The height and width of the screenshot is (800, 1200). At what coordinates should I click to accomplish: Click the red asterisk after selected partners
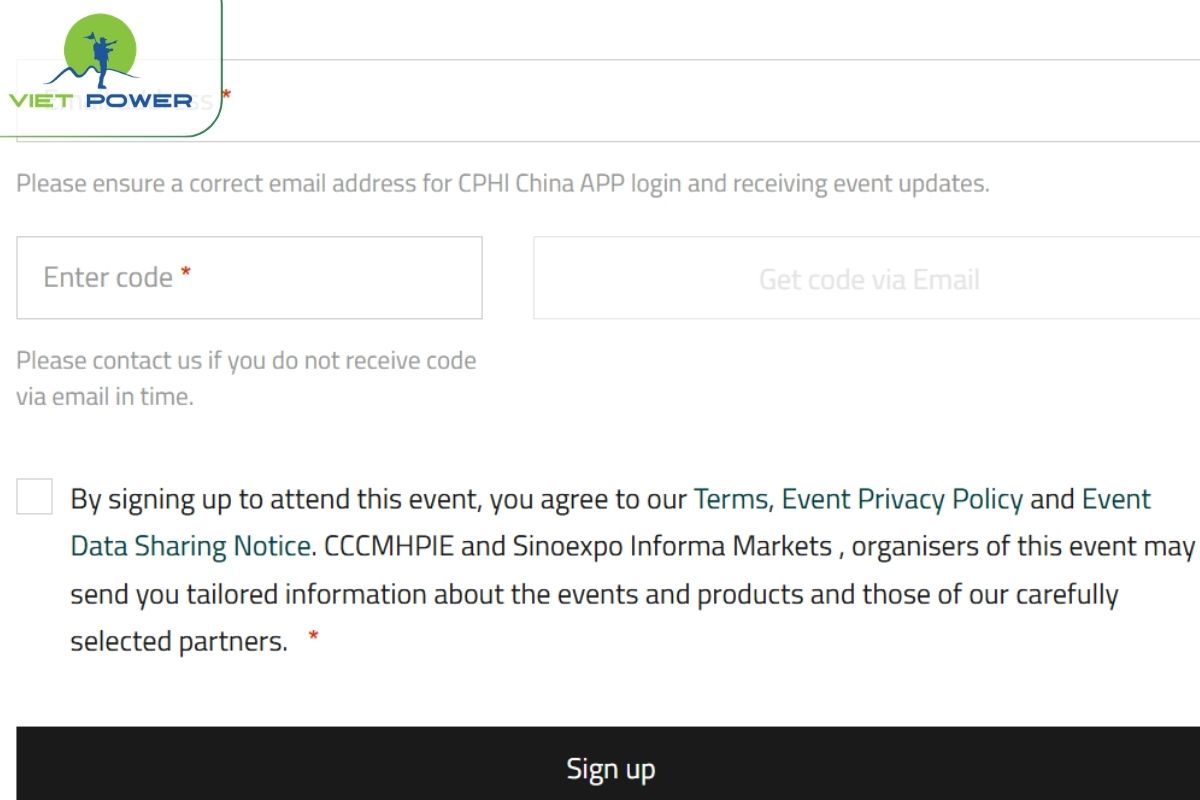point(314,637)
